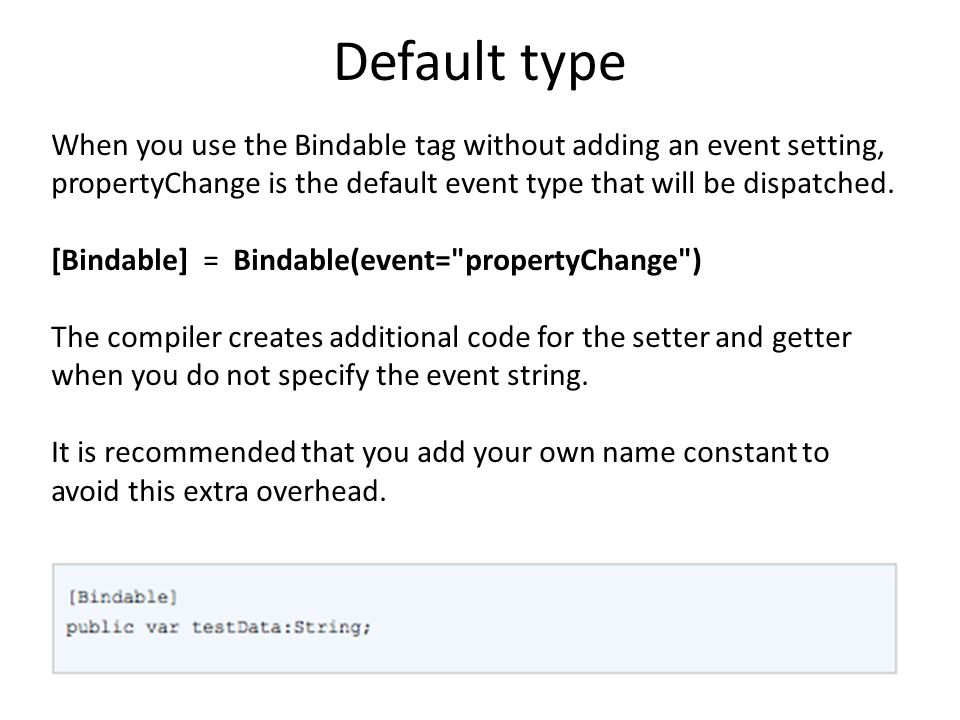
Task: Click the 'name constant' phrase
Action: click(x=700, y=452)
